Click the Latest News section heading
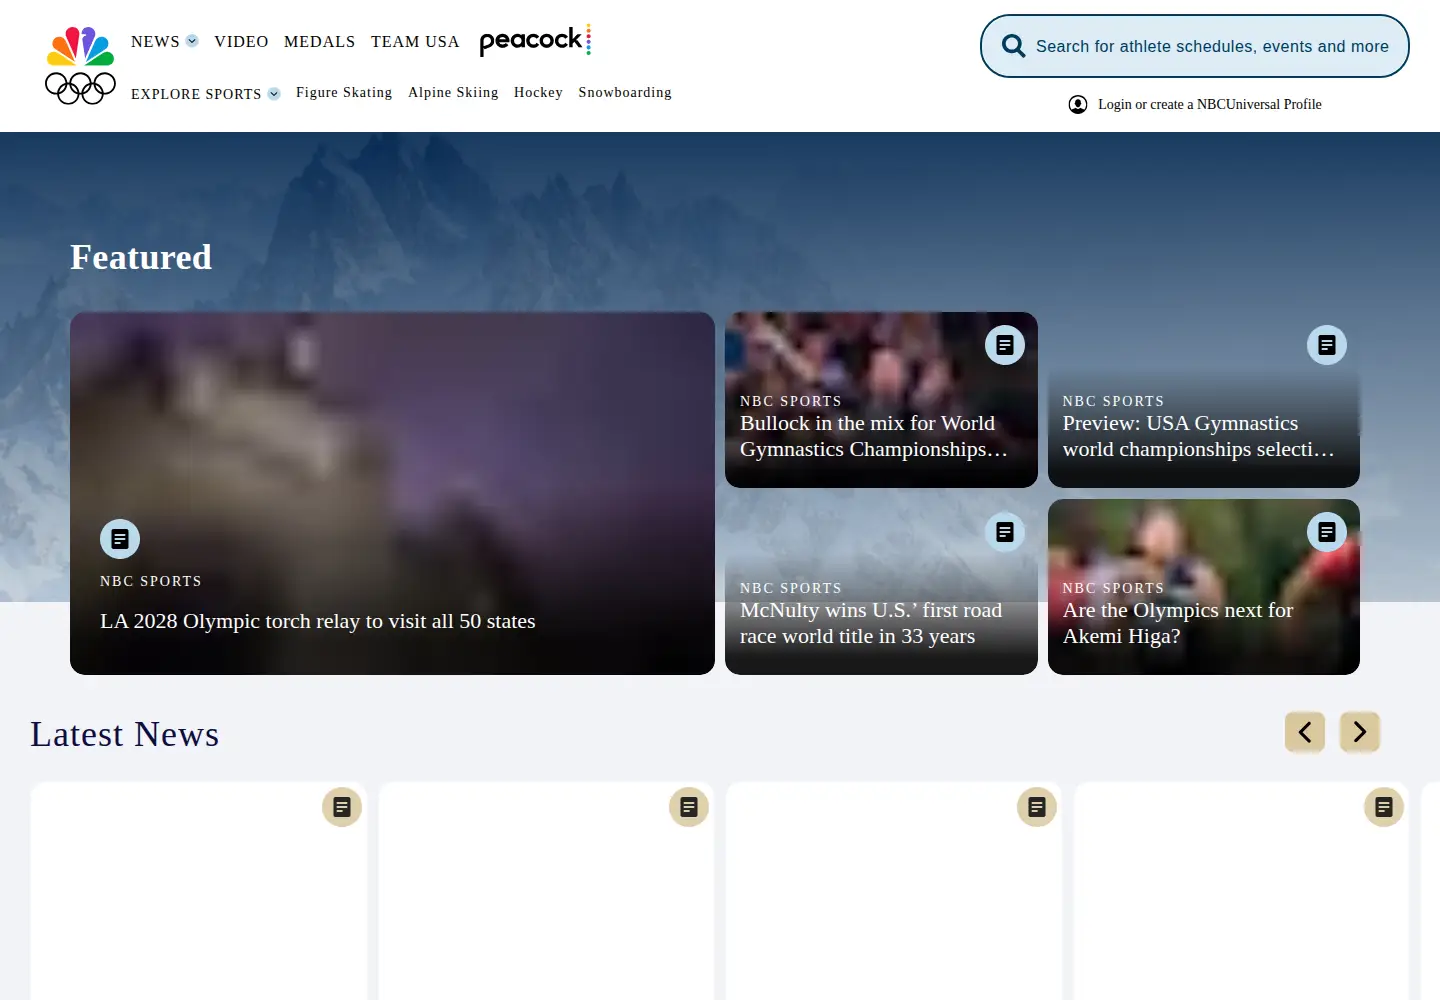This screenshot has width=1440, height=1000. [125, 734]
